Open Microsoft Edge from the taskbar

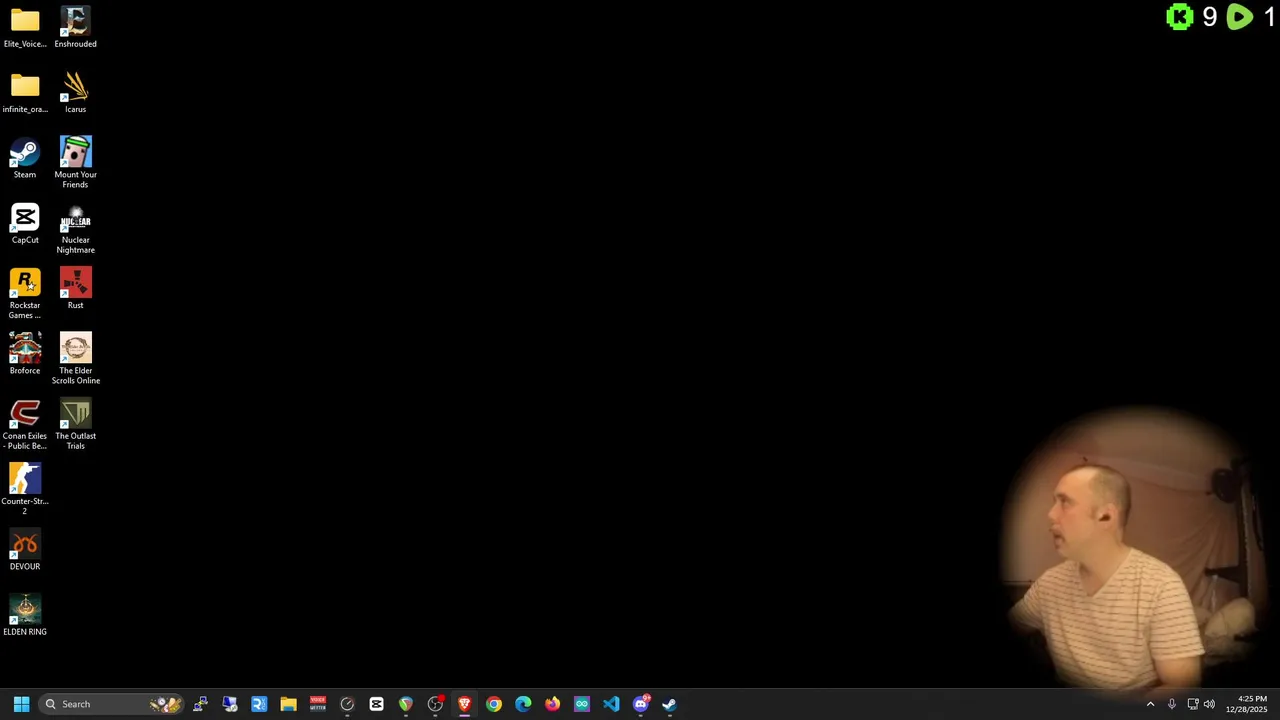pyautogui.click(x=523, y=704)
